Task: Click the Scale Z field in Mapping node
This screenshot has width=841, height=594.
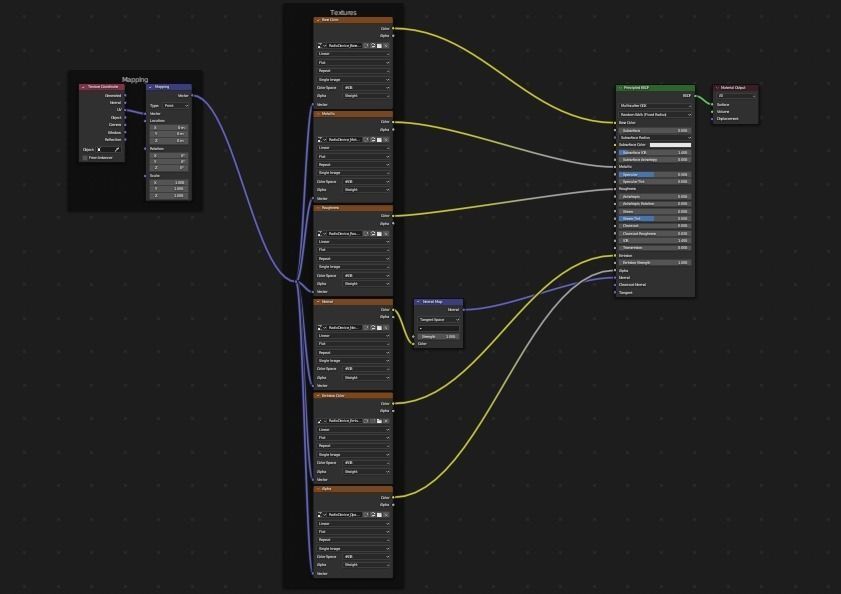Action: [169, 196]
